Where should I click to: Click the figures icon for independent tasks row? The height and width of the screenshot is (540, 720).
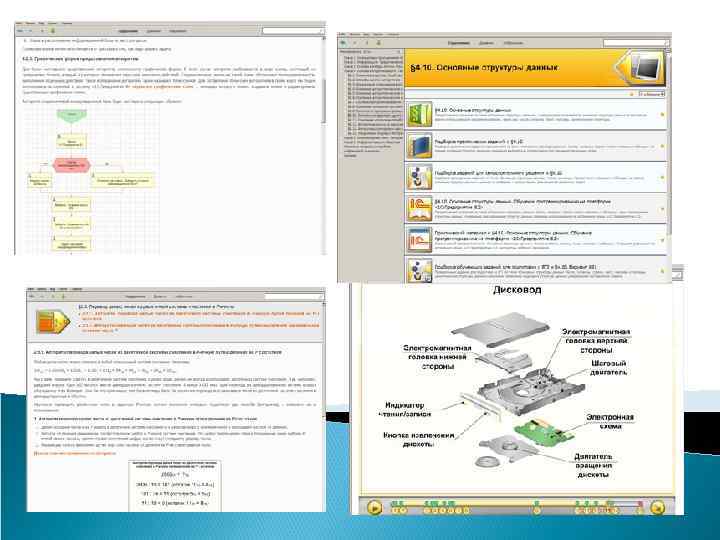coord(419,177)
